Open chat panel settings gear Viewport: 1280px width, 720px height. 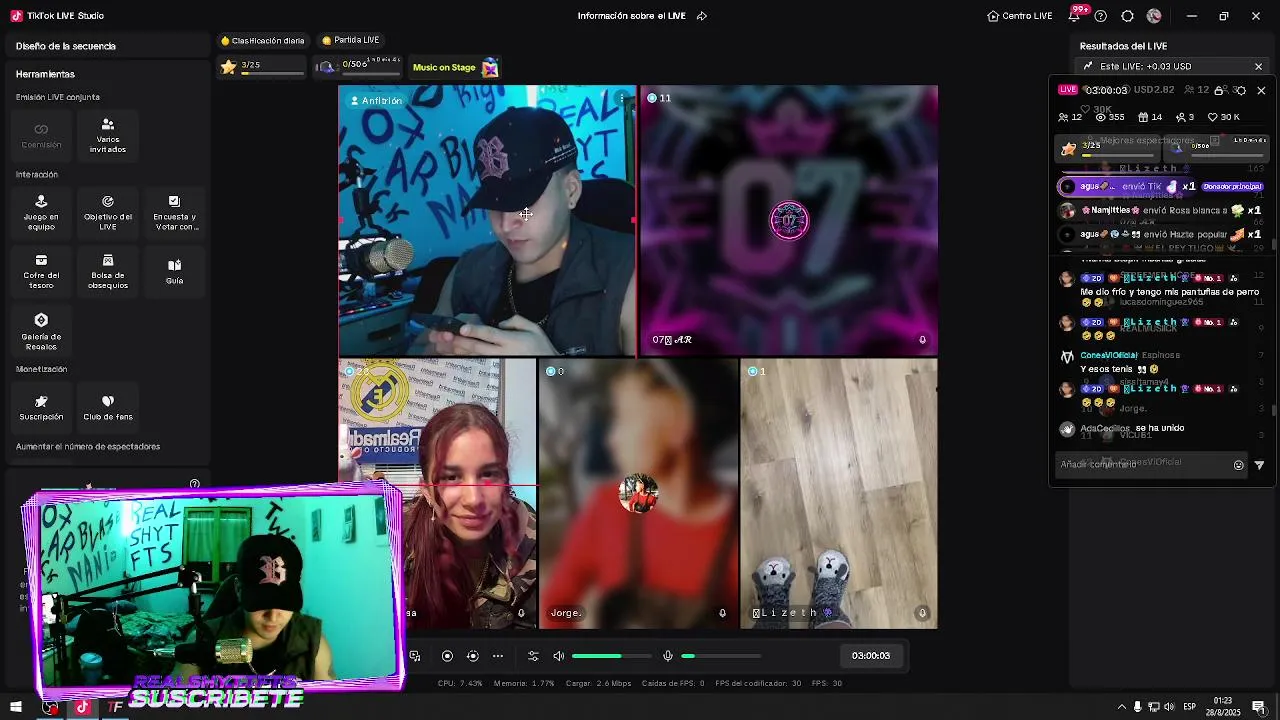pos(1240,90)
